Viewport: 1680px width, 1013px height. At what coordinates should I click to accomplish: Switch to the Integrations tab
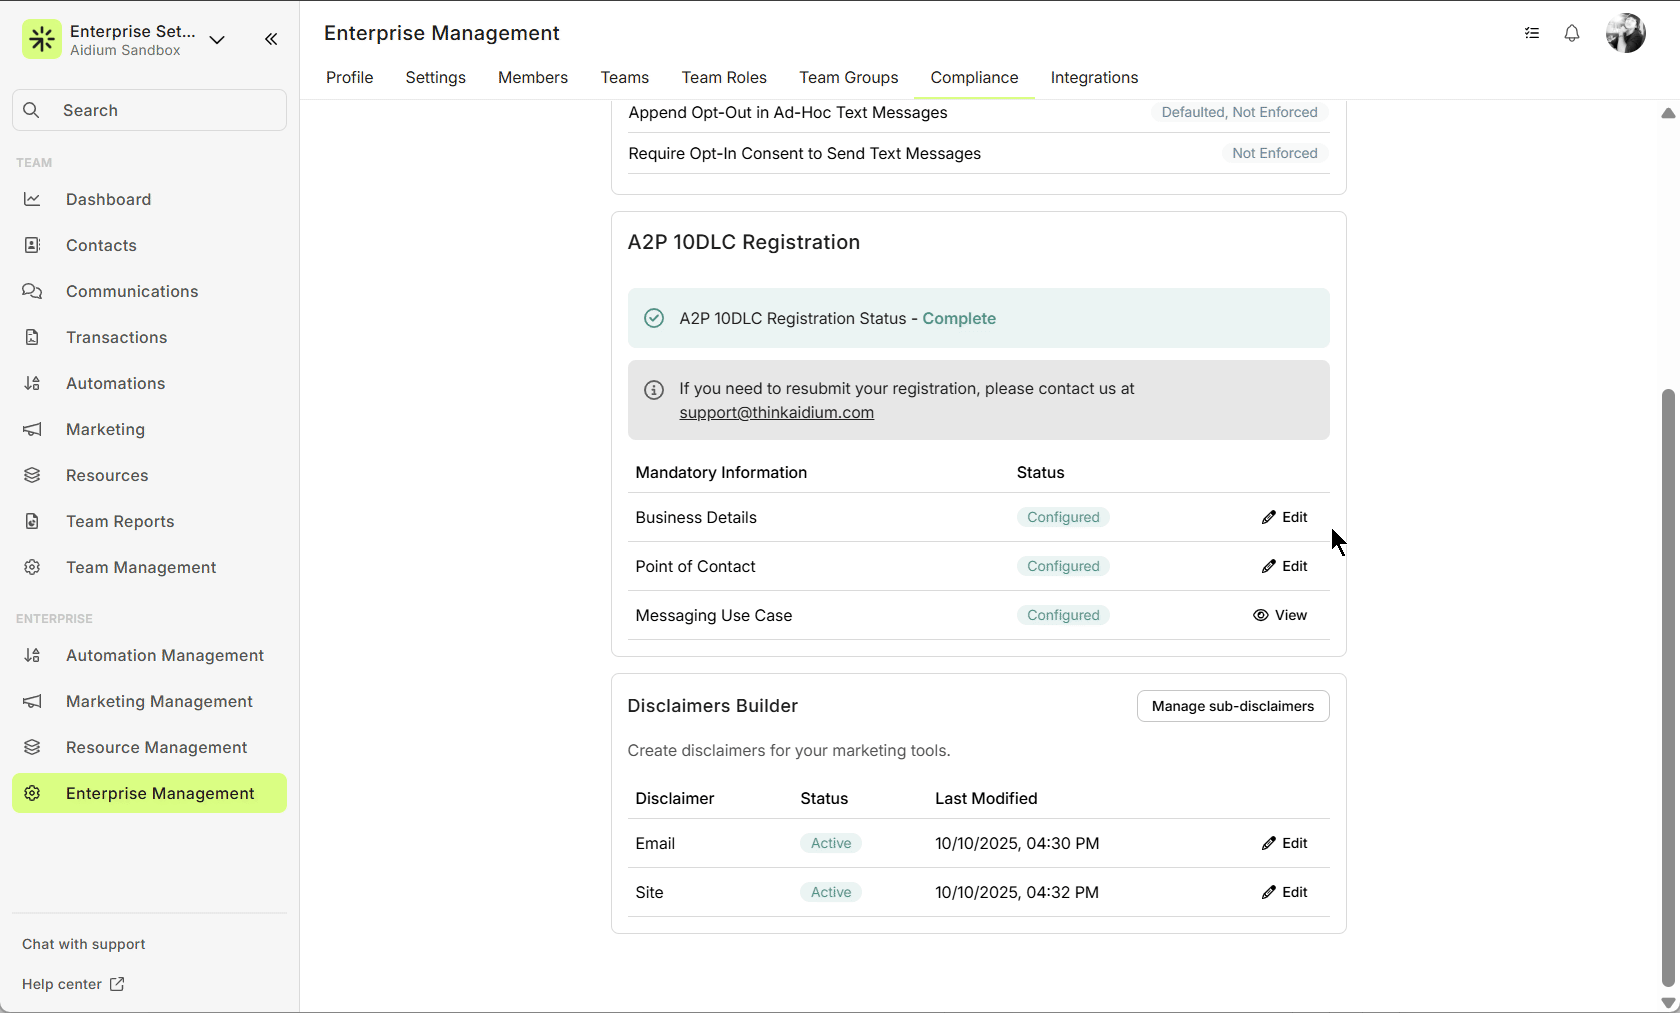(1094, 78)
